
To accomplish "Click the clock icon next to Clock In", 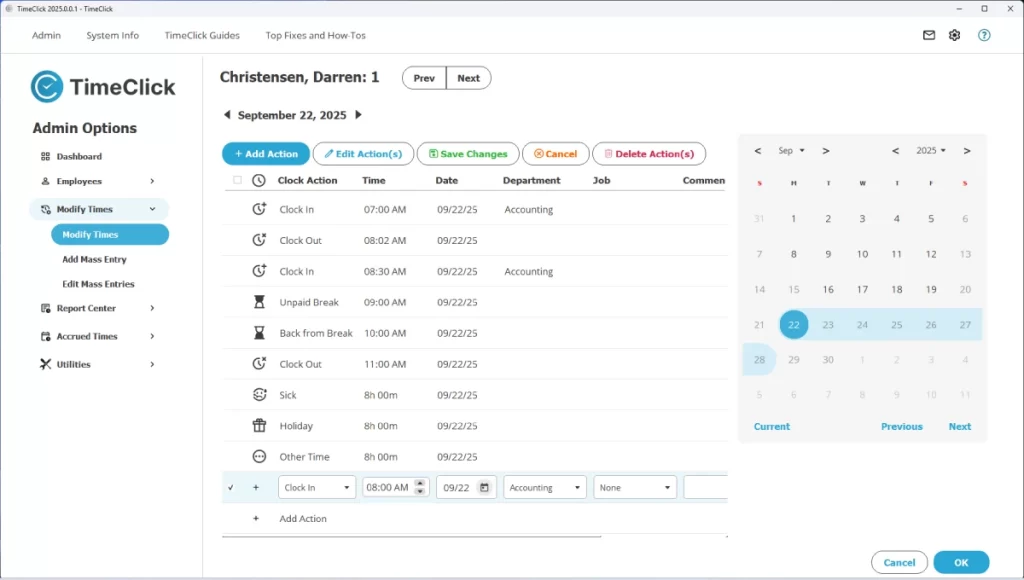I will 258,209.
